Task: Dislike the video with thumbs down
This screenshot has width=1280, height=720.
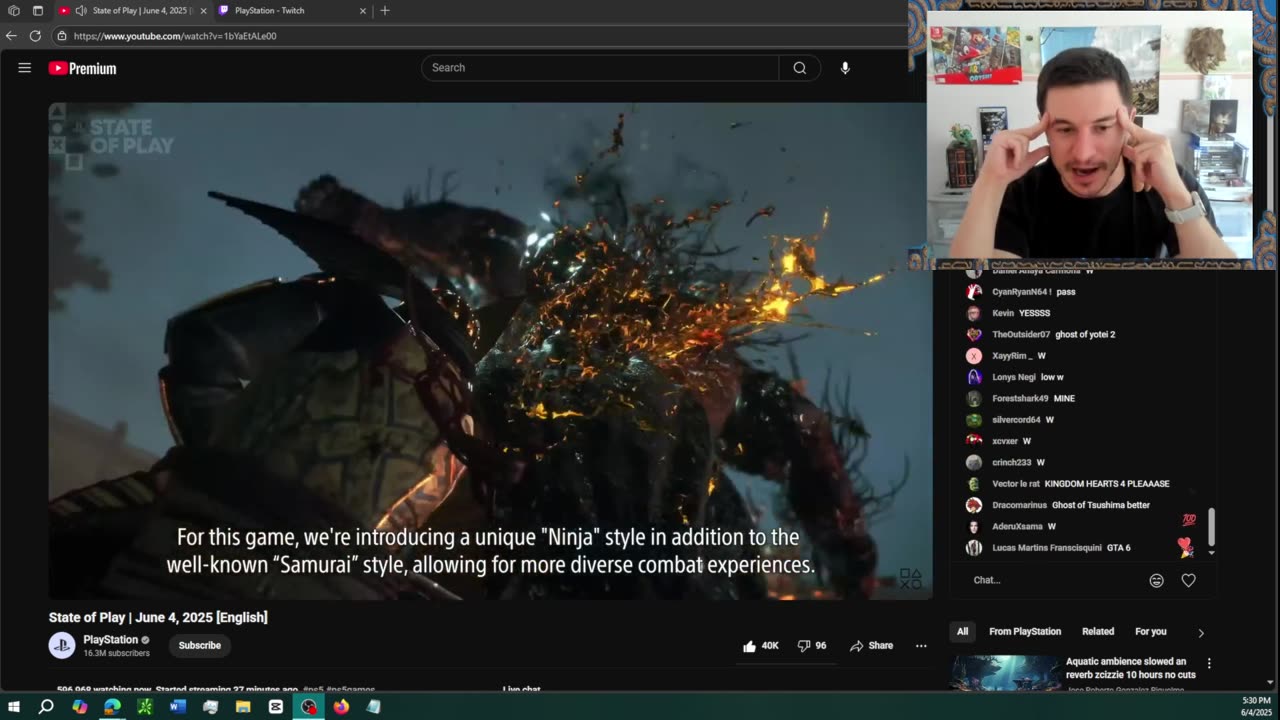Action: point(812,646)
